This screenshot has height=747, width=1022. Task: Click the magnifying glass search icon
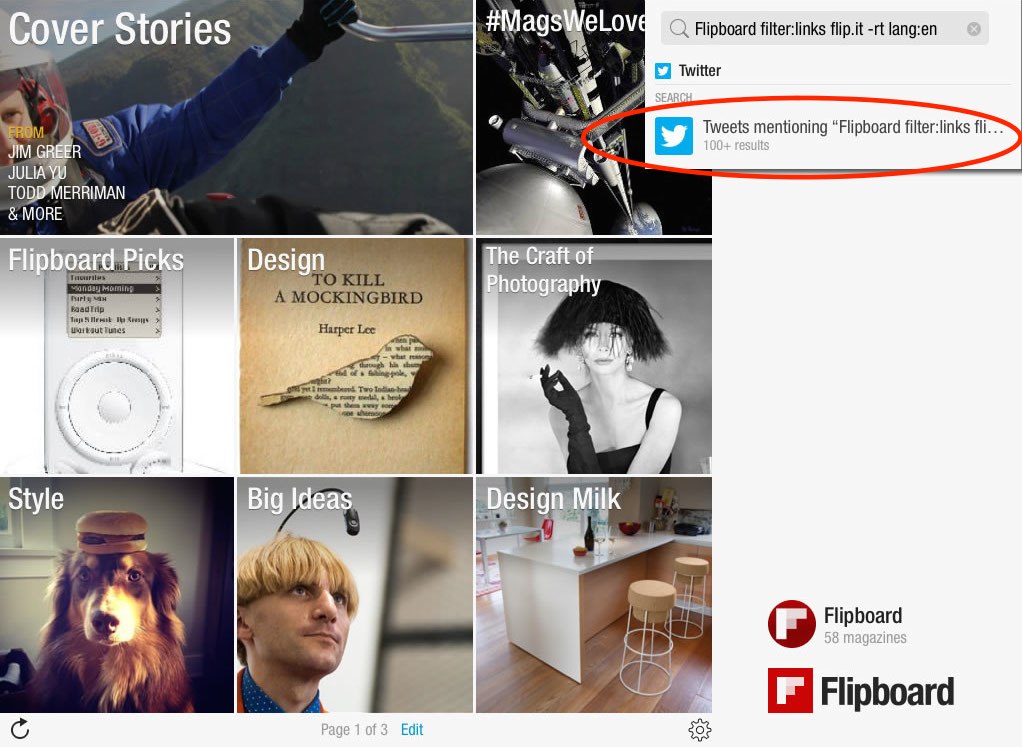click(x=679, y=29)
